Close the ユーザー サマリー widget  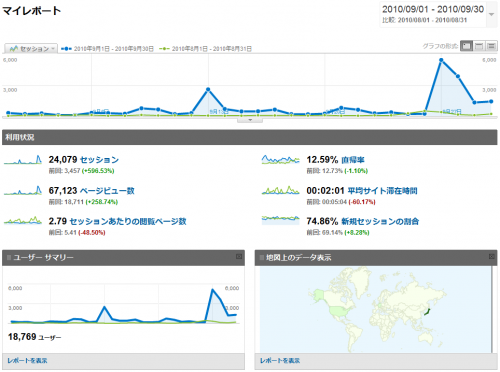tap(239, 256)
